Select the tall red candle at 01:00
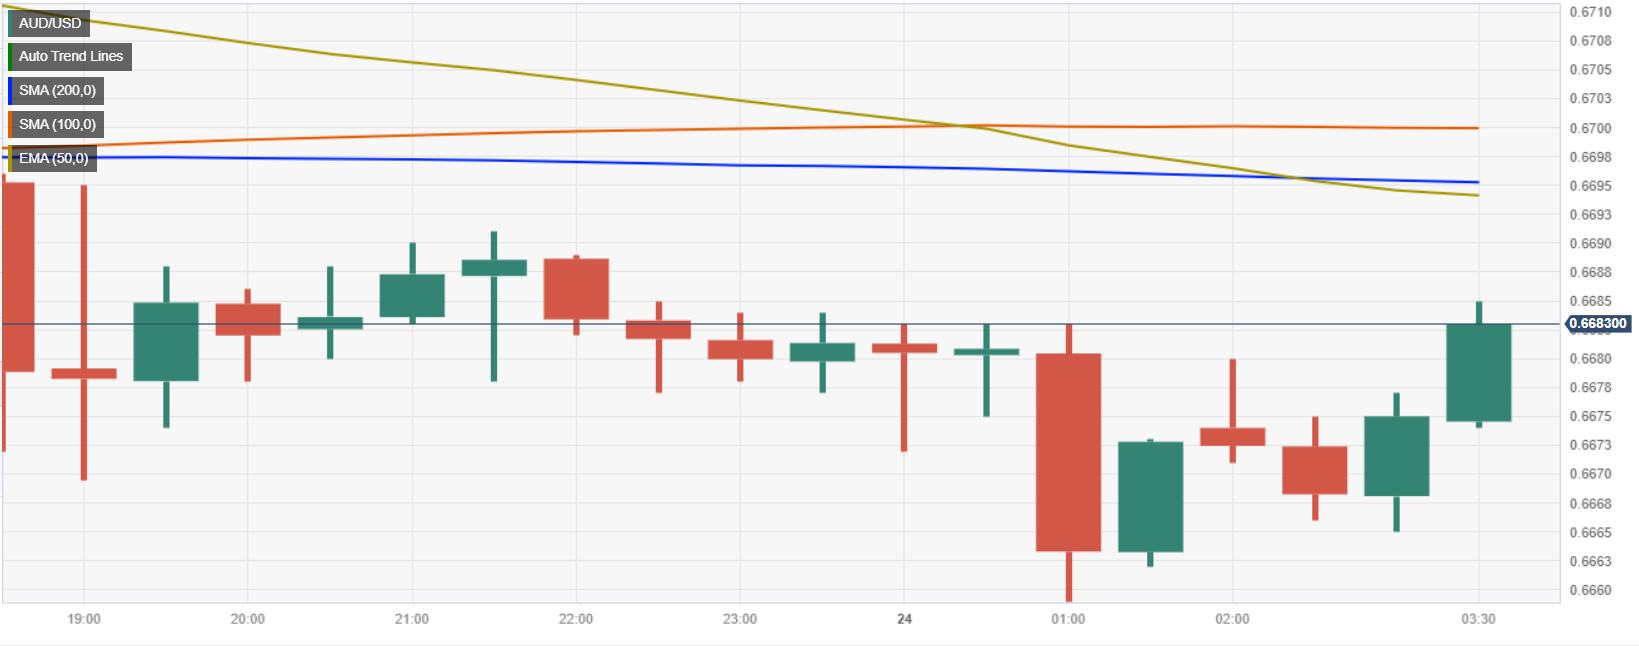 [x=1068, y=452]
